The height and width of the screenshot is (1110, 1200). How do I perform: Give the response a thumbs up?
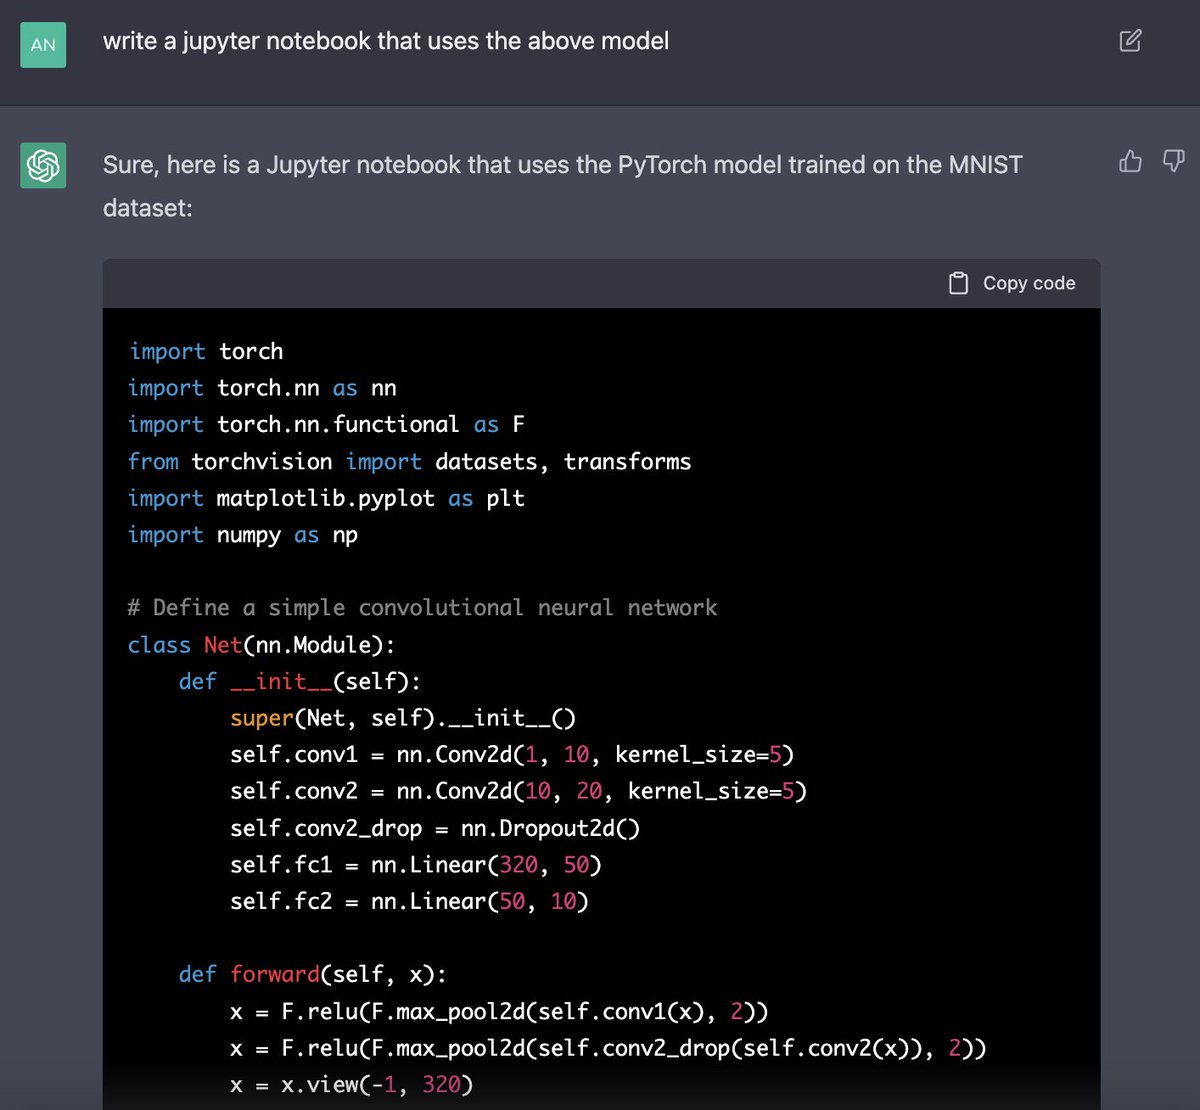[x=1130, y=161]
